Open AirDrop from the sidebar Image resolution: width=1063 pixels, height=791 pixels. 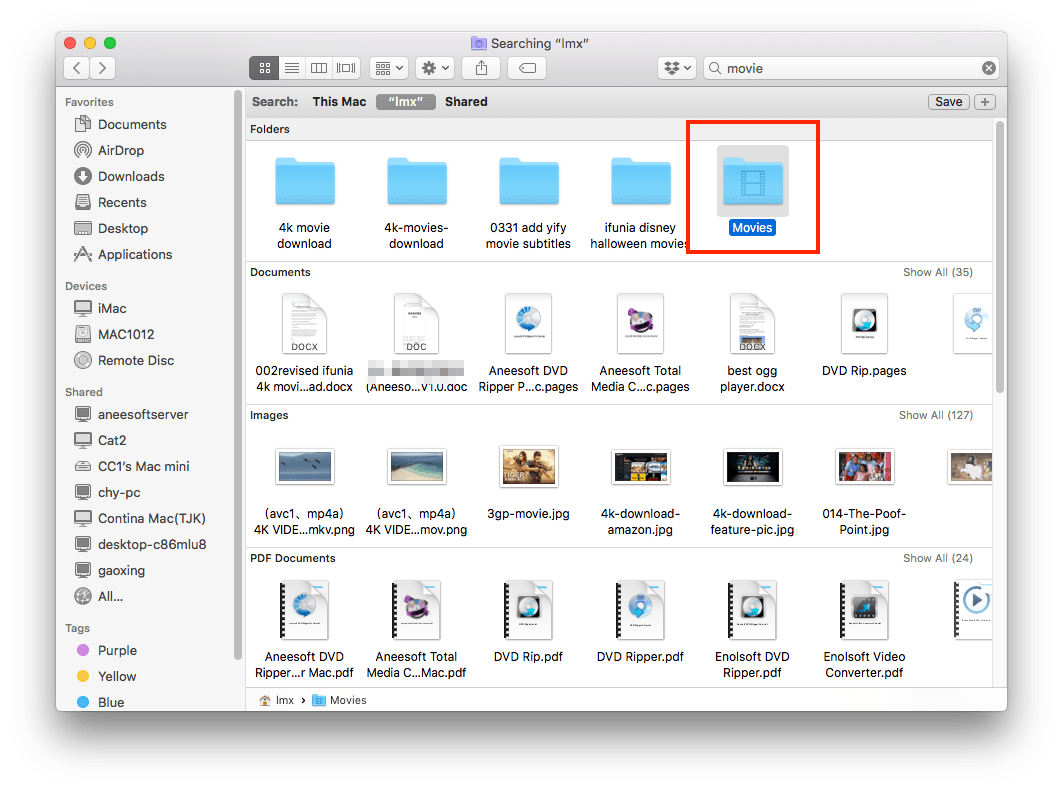tap(119, 150)
